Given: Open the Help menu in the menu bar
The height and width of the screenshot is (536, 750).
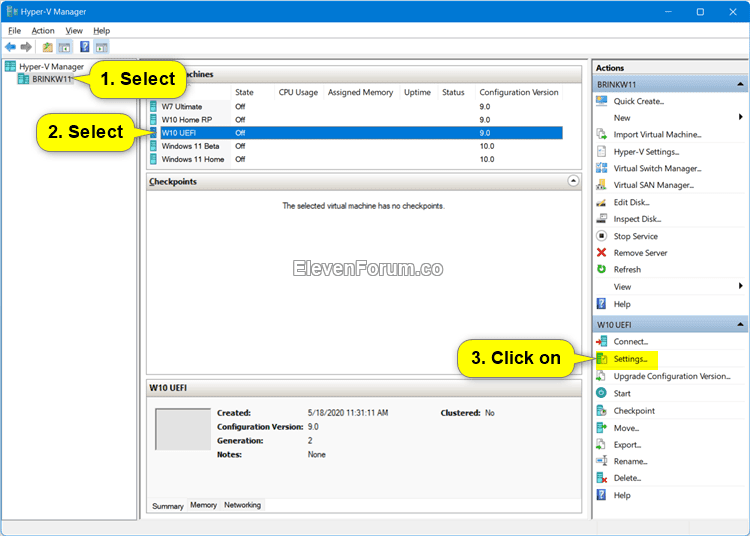Looking at the screenshot, I should pyautogui.click(x=101, y=31).
